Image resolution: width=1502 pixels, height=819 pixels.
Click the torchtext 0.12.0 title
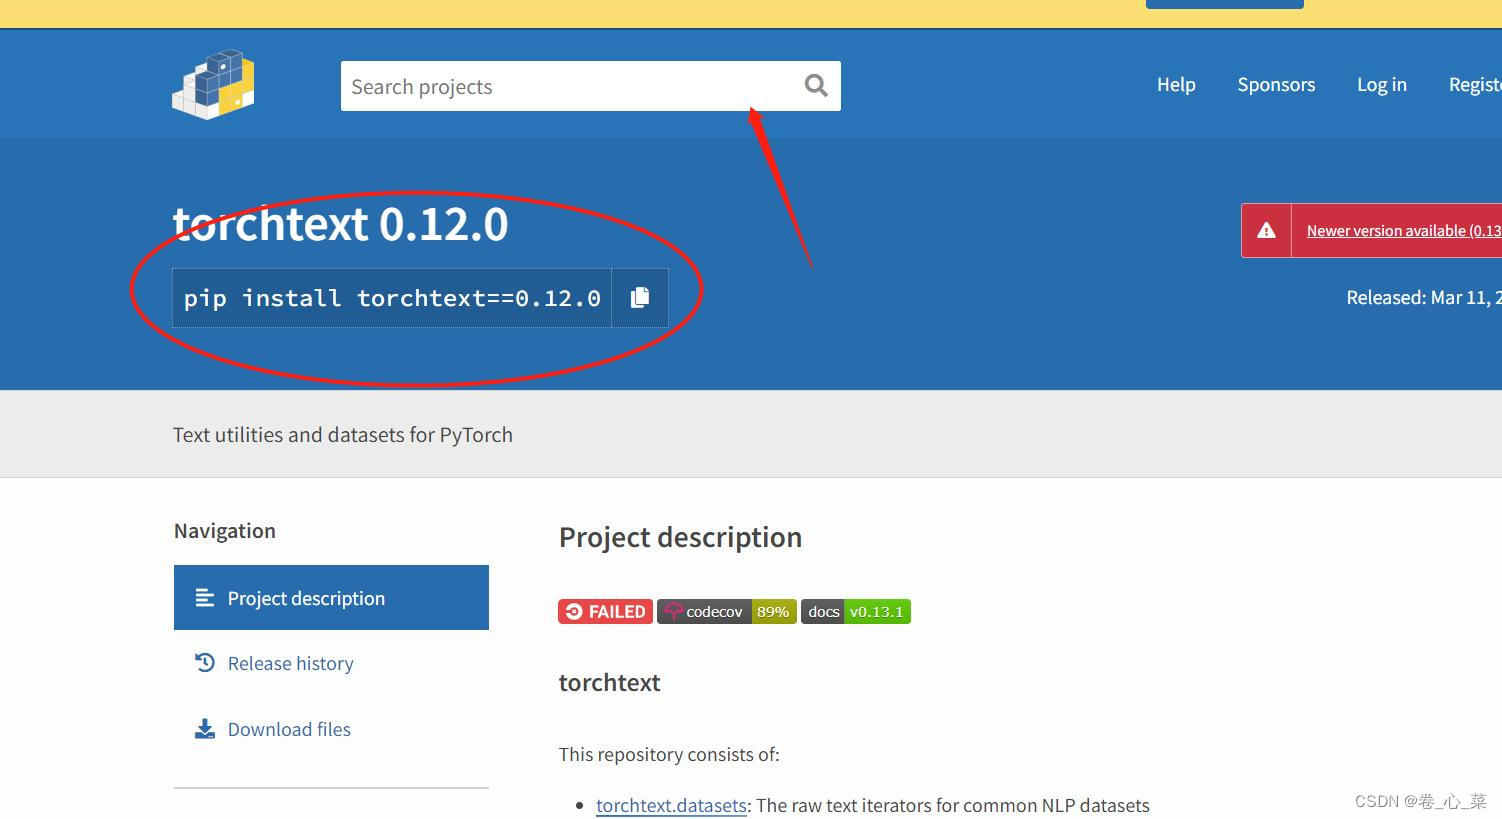[340, 224]
